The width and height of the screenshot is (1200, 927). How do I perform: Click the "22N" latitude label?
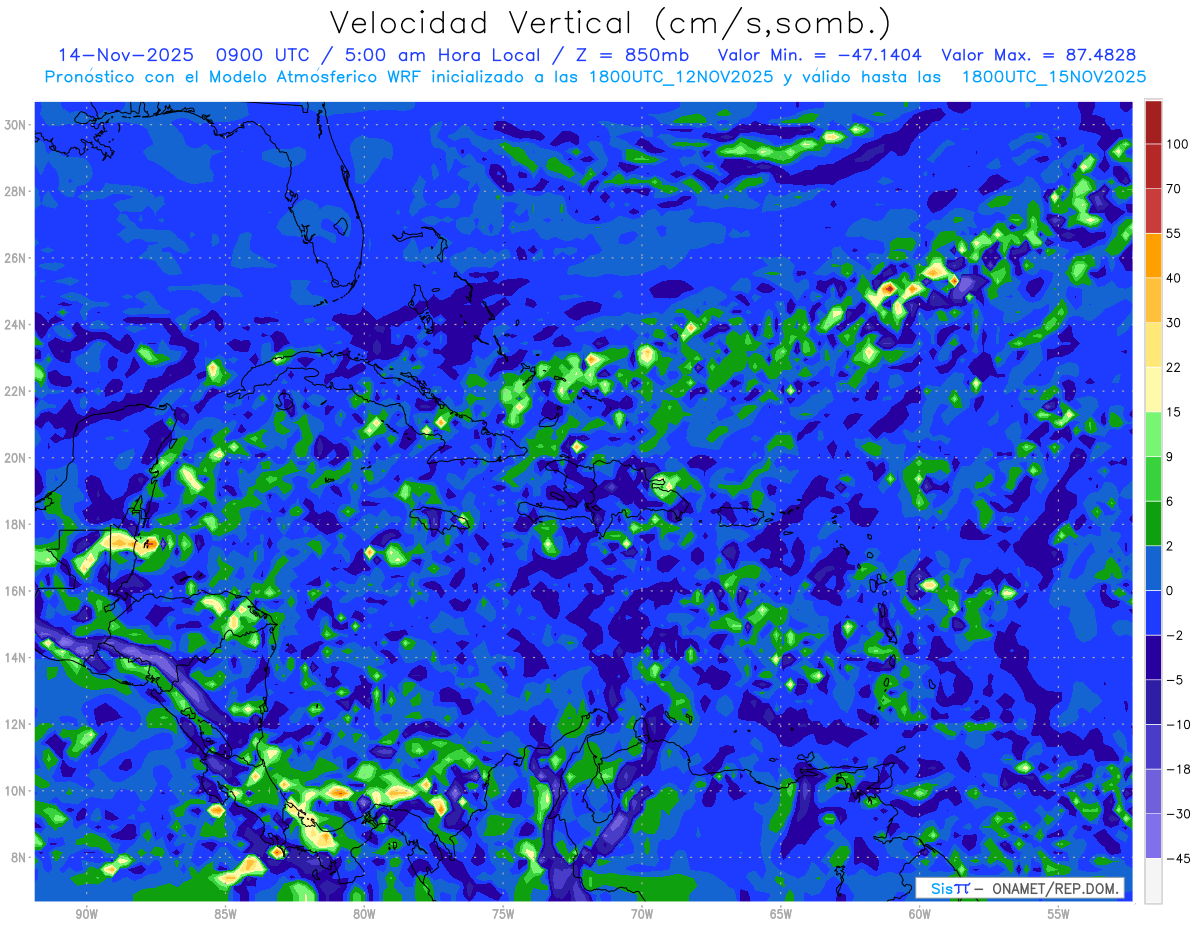(x=15, y=391)
